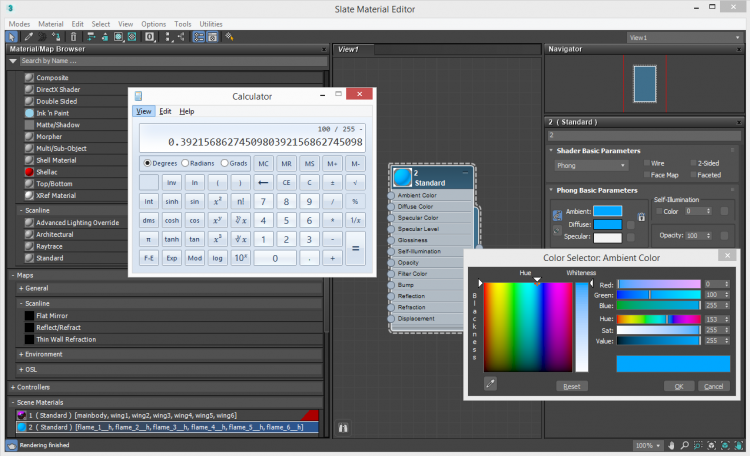Collapse the Shader Basic Parameters rollout
The height and width of the screenshot is (456, 750).
coord(551,150)
